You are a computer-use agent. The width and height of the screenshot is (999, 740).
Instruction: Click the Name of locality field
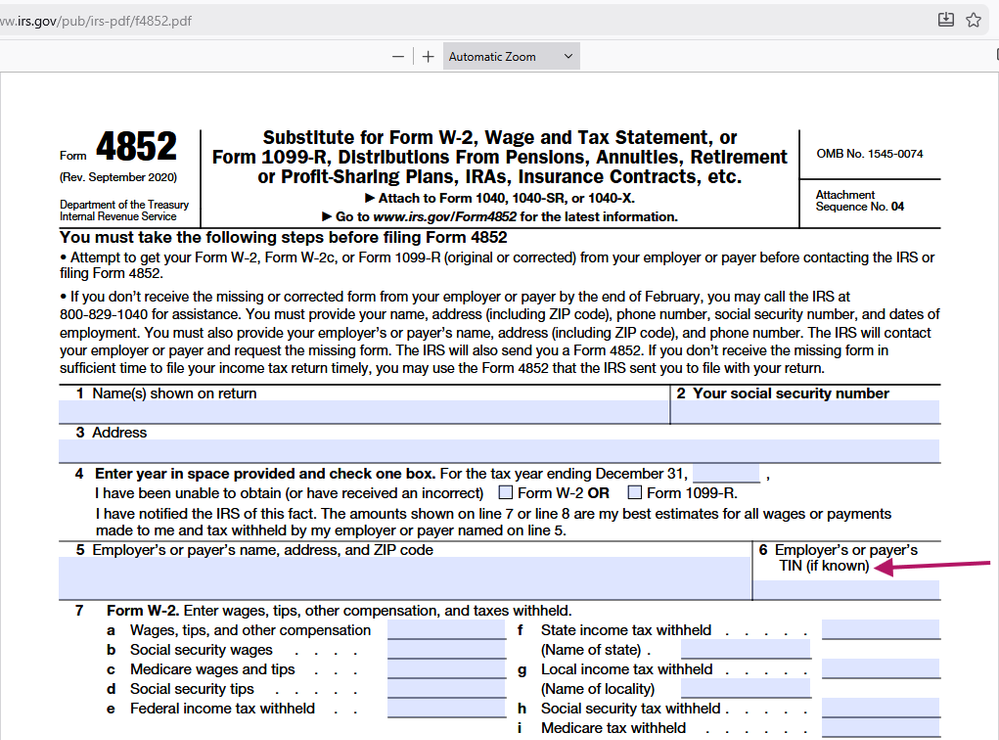pos(745,688)
